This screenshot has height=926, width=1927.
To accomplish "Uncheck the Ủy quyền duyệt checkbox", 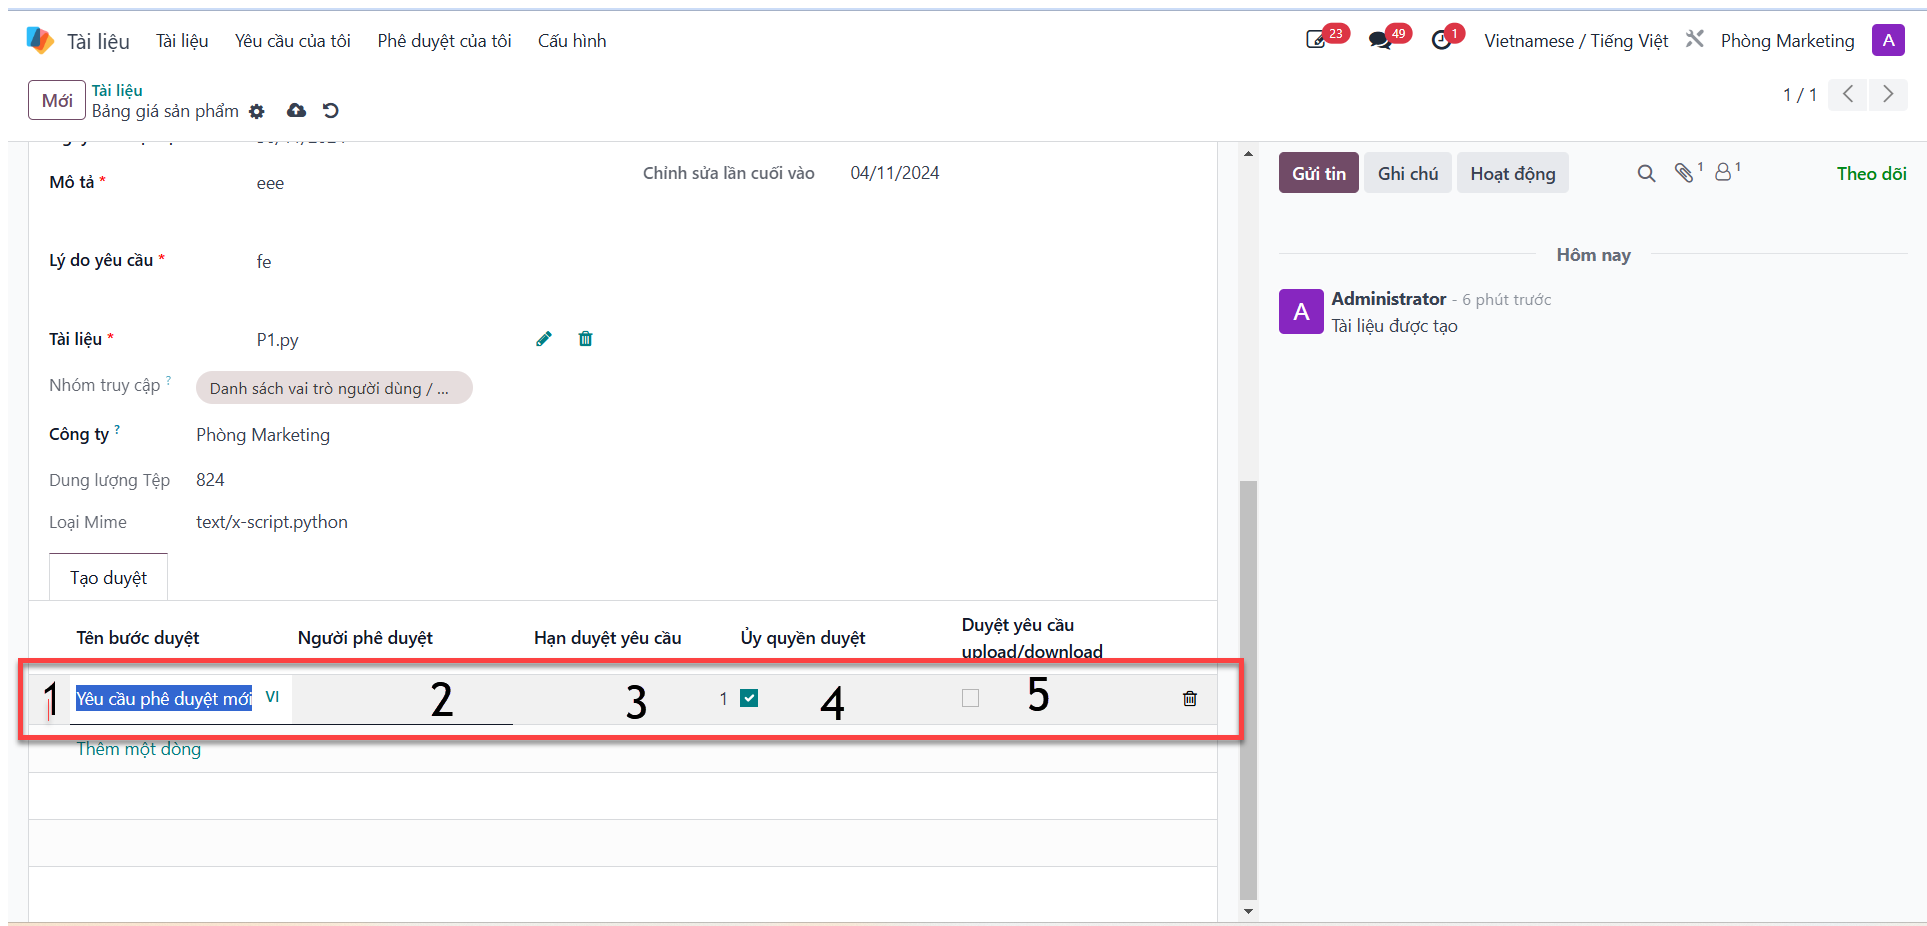I will 749,698.
